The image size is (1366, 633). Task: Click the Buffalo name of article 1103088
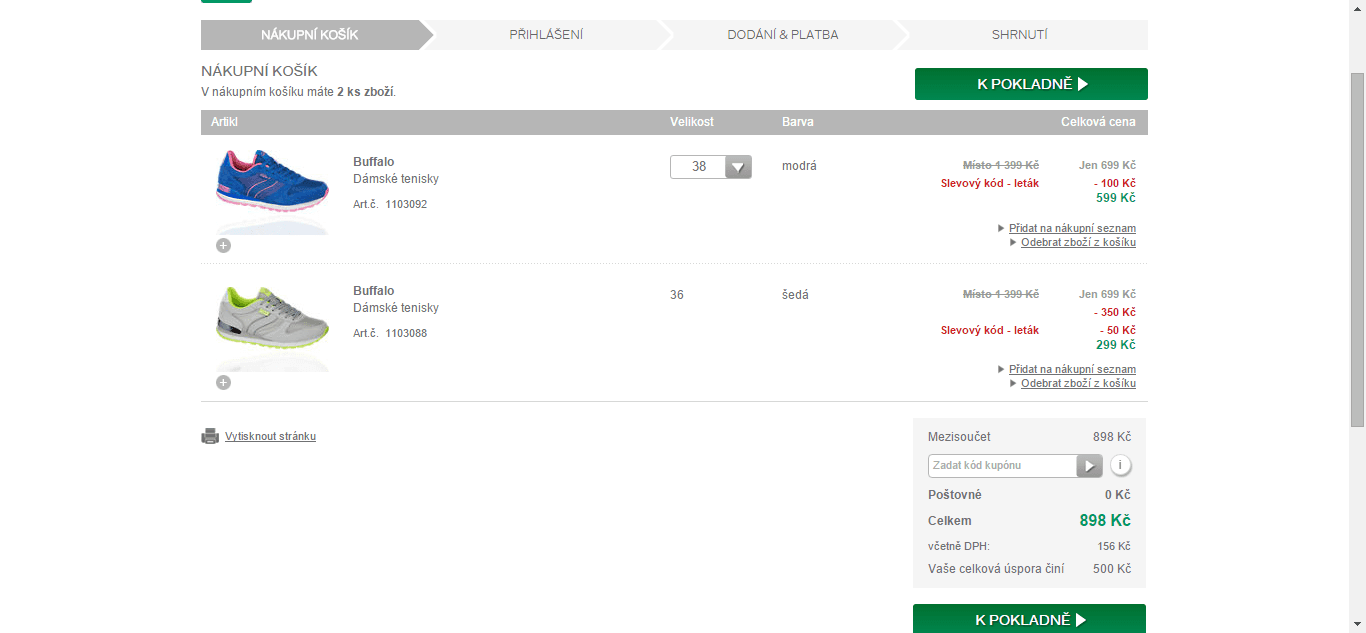click(373, 291)
